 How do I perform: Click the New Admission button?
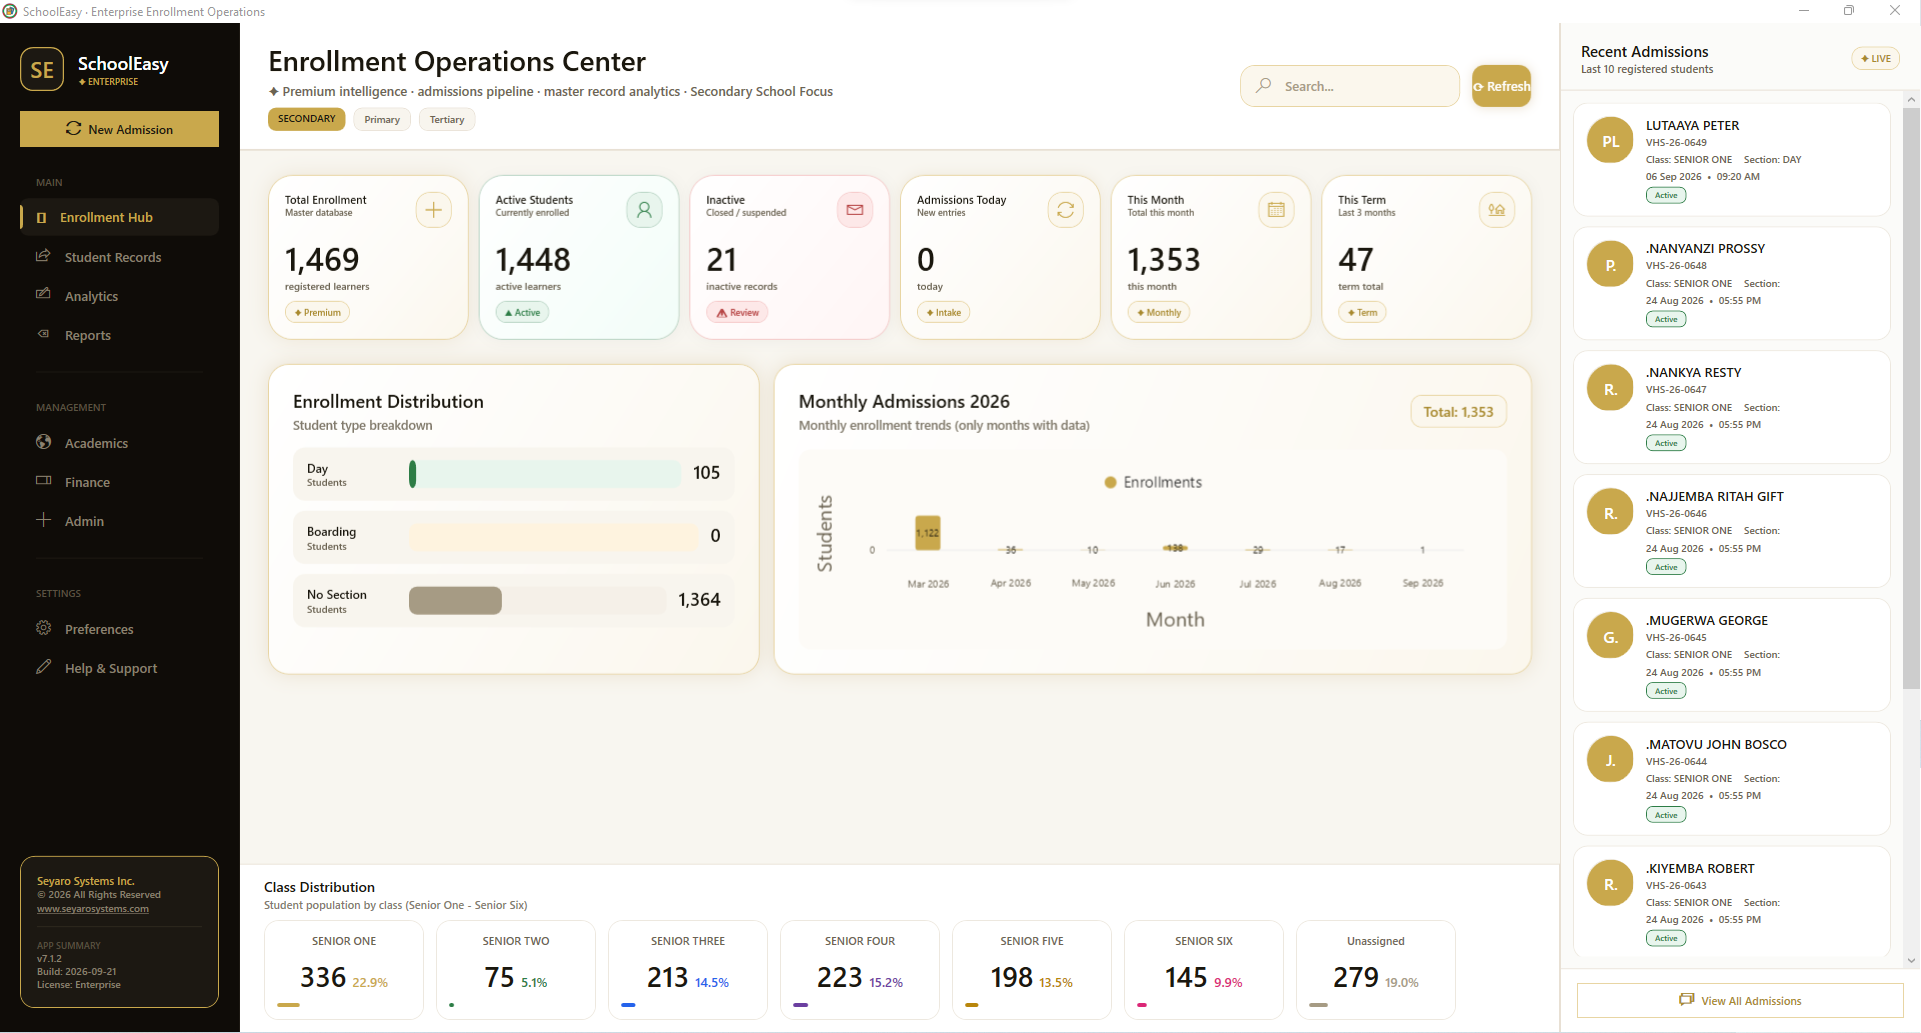[x=119, y=129]
